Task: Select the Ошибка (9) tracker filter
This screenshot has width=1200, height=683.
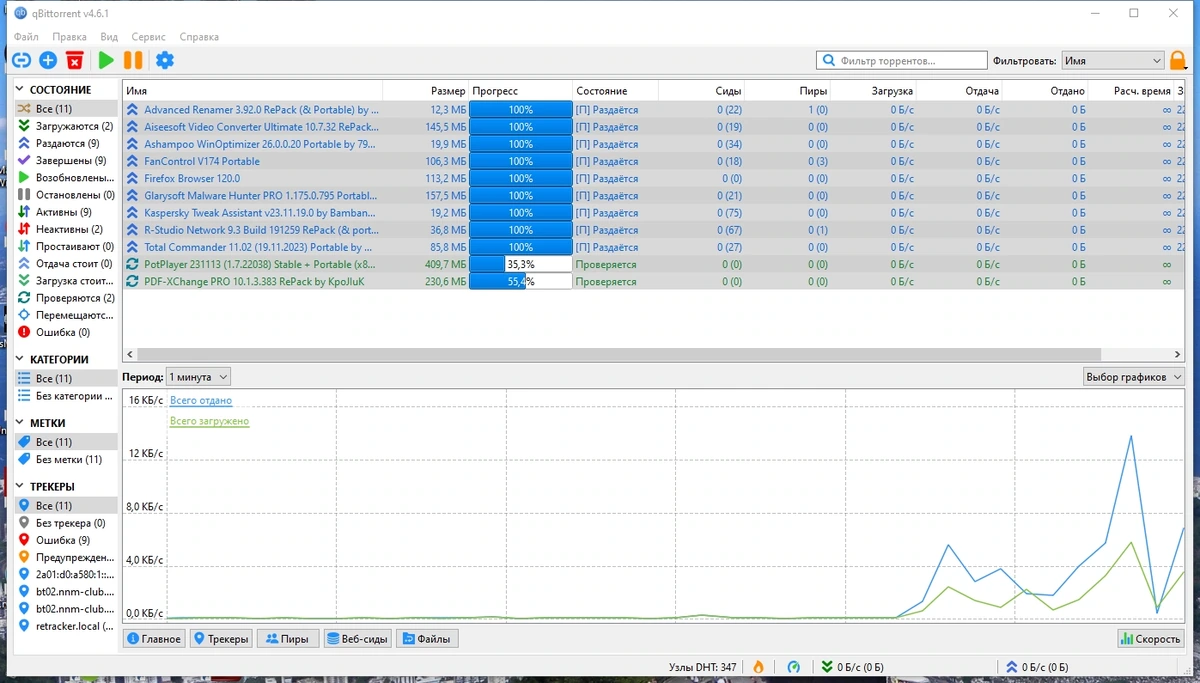Action: [66, 540]
